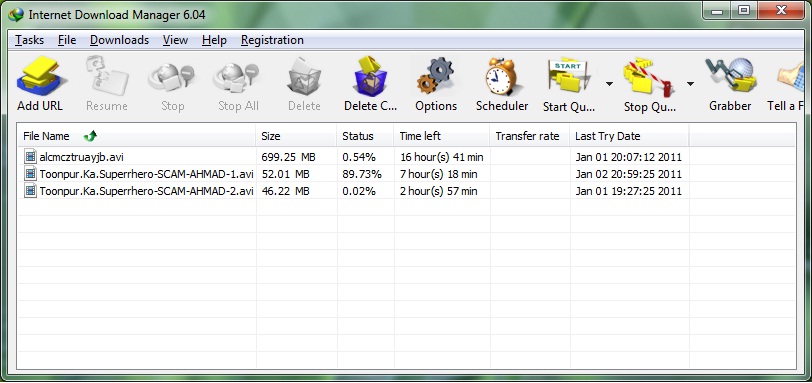Select Toonpur.Ka.Superrhero-SCAM-AHMAD-2.avi file name
Screen dimensions: 812x383
tap(147, 191)
